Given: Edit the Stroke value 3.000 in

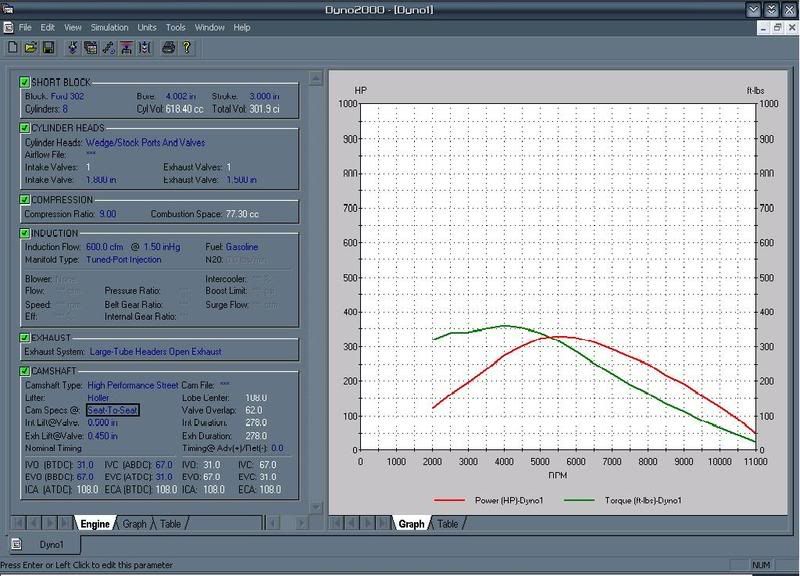Looking at the screenshot, I should pos(264,96).
